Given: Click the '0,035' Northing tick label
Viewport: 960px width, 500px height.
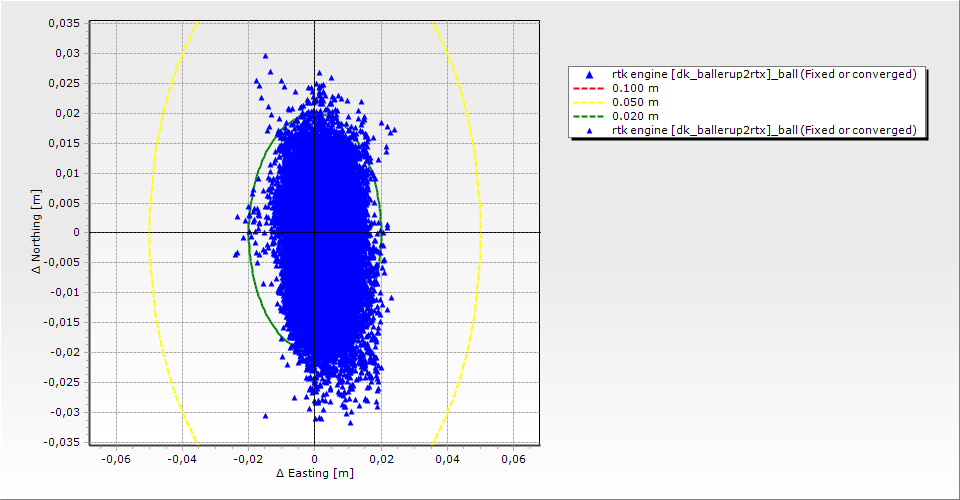Looking at the screenshot, I should click(64, 23).
